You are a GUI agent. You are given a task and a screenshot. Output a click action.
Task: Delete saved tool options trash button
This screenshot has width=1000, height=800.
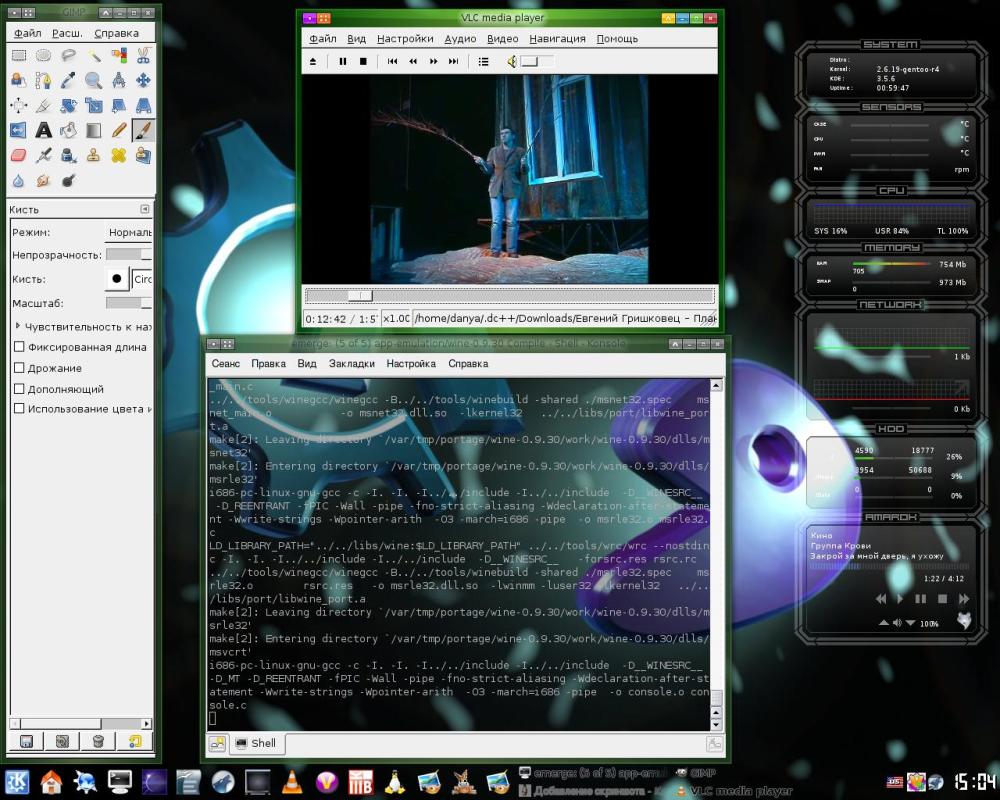click(98, 741)
